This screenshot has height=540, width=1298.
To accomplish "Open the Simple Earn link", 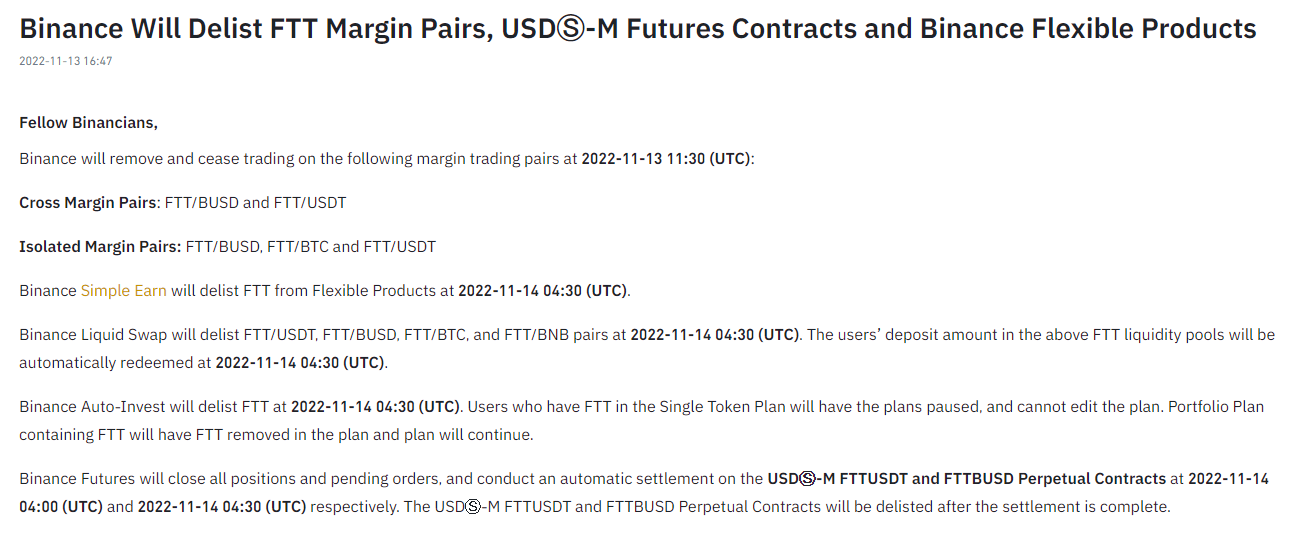I will 123,291.
